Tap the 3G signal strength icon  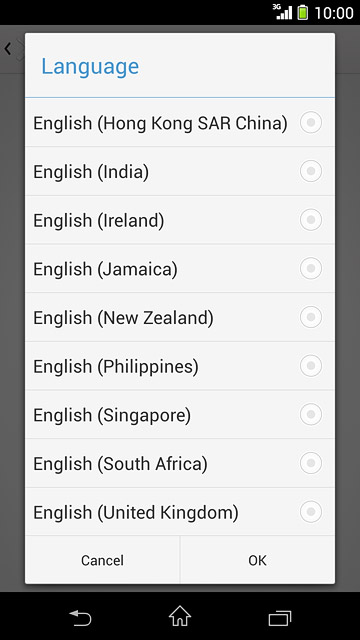(282, 12)
